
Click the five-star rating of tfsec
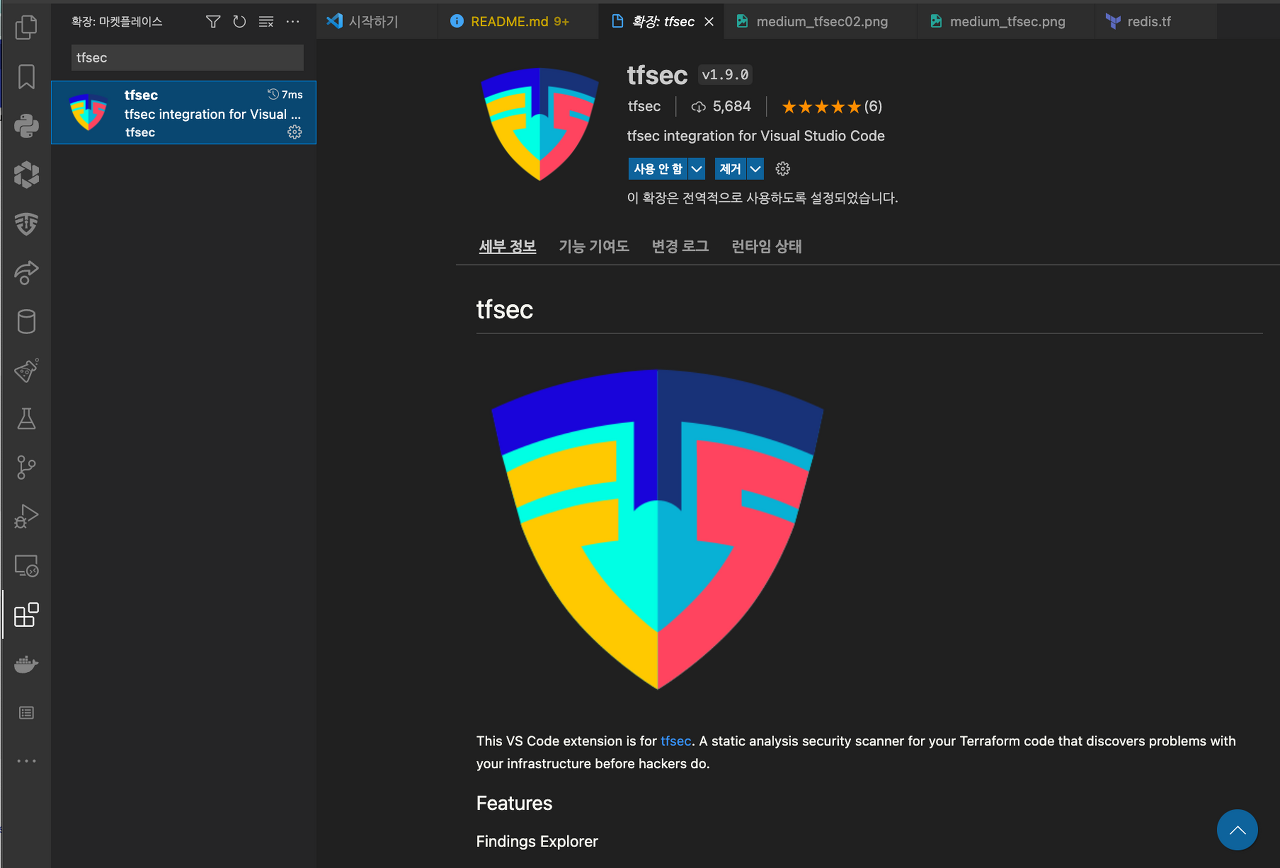(x=821, y=107)
